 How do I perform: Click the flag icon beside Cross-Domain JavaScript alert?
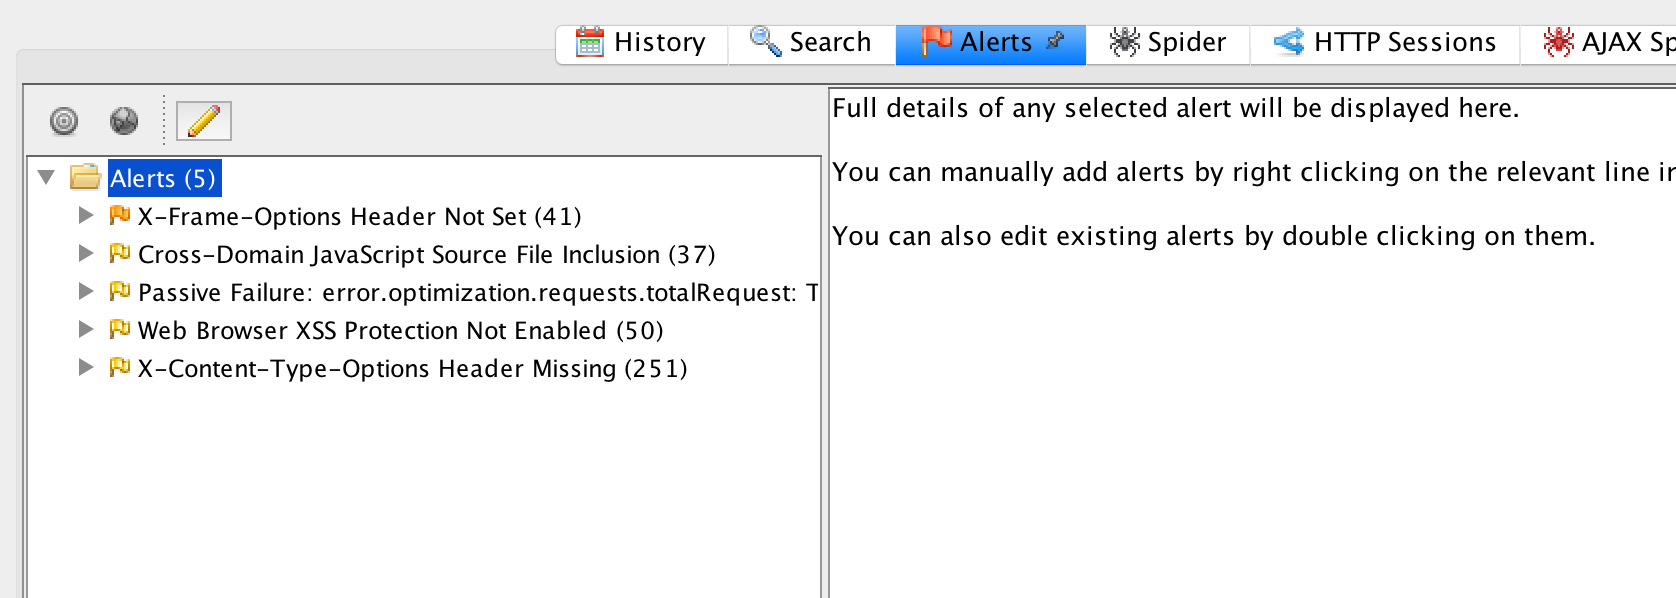click(x=120, y=253)
